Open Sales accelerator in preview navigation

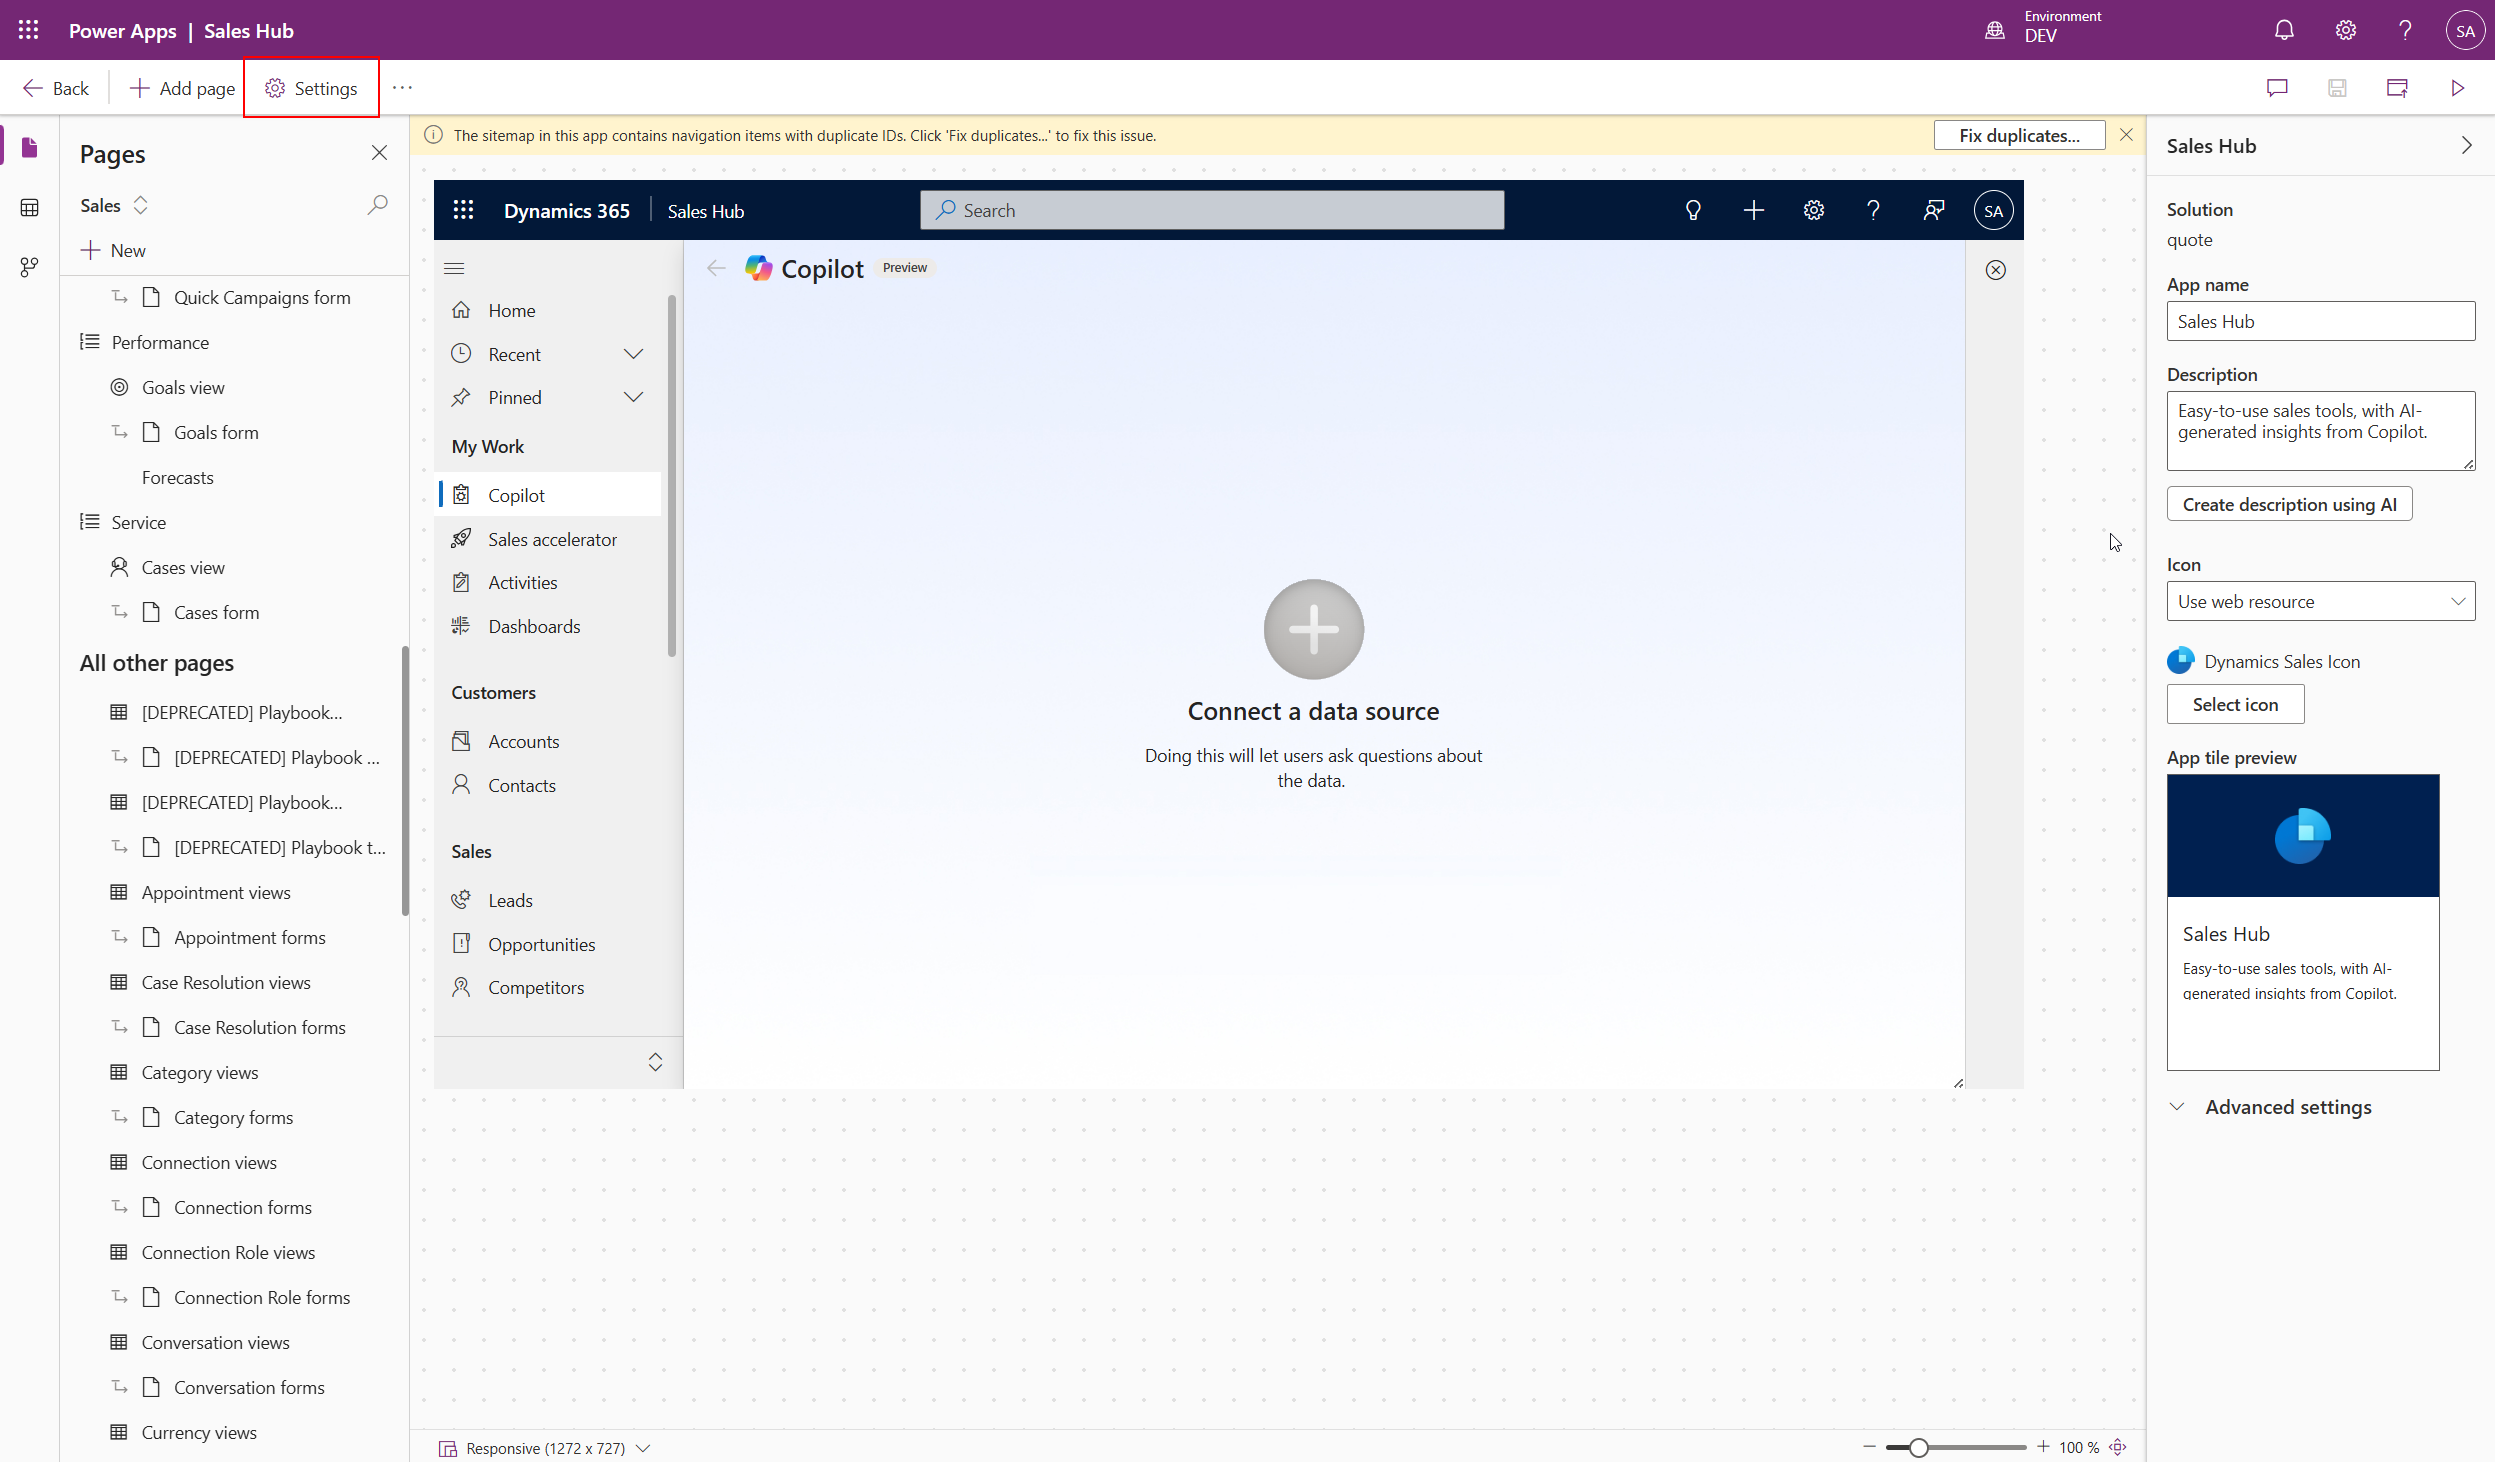pos(549,539)
